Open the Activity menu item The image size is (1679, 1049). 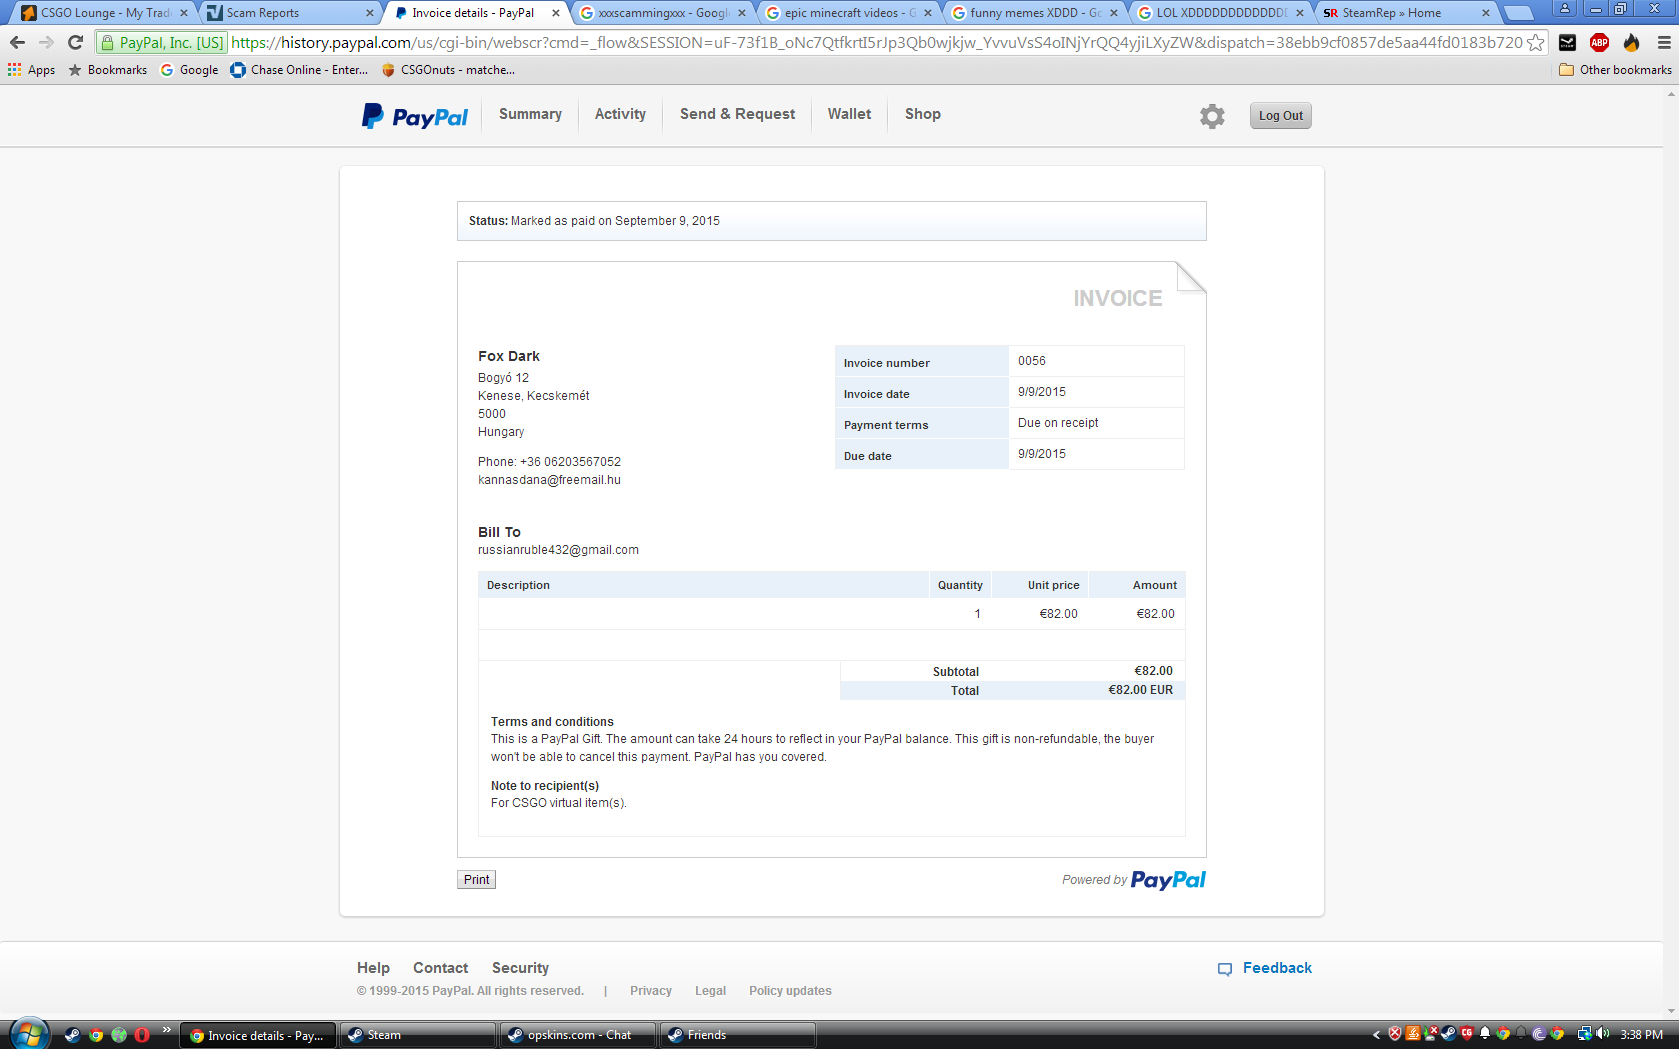620,114
